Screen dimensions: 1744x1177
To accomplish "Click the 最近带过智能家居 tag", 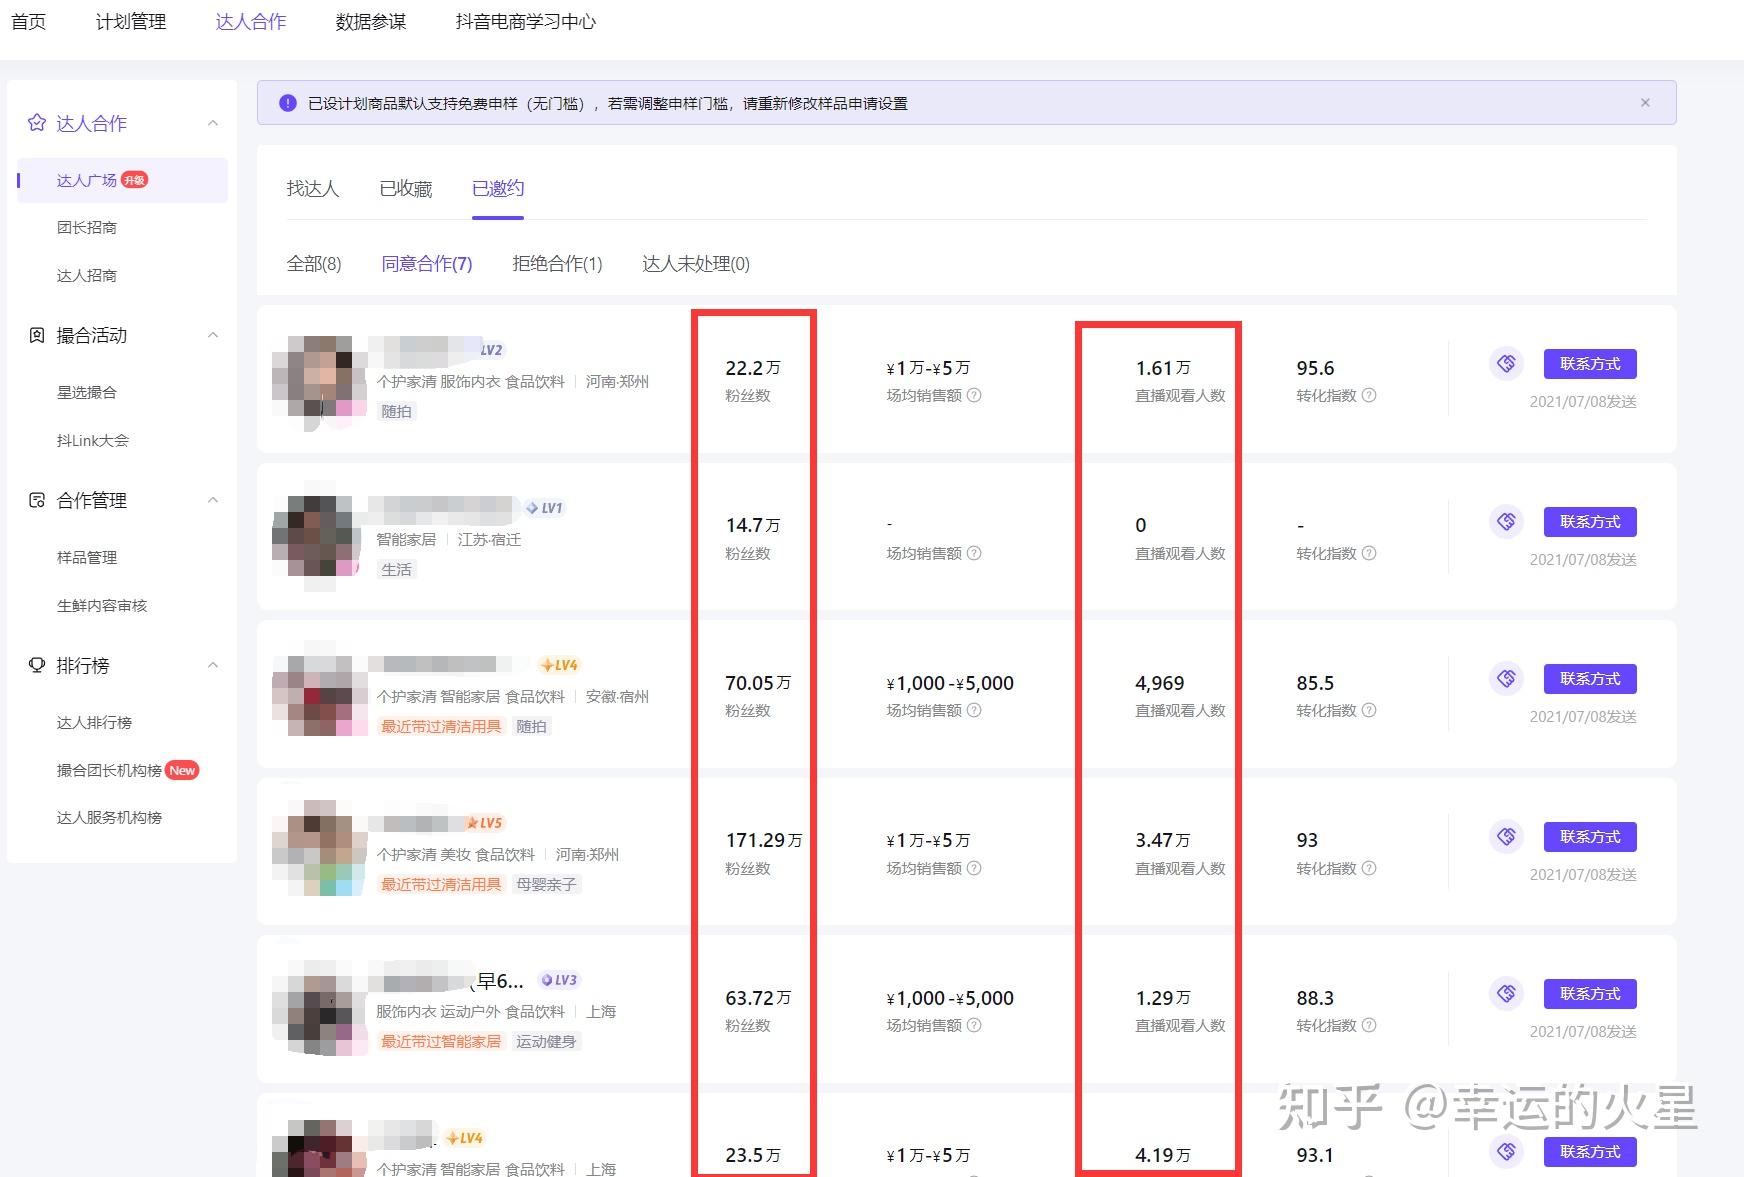I will [441, 1041].
